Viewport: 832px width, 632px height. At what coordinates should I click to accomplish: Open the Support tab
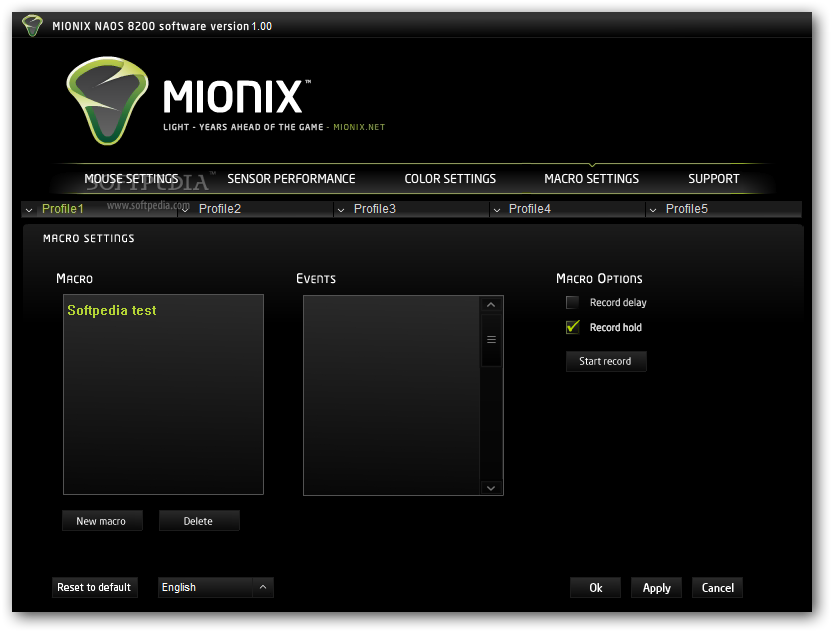(714, 179)
